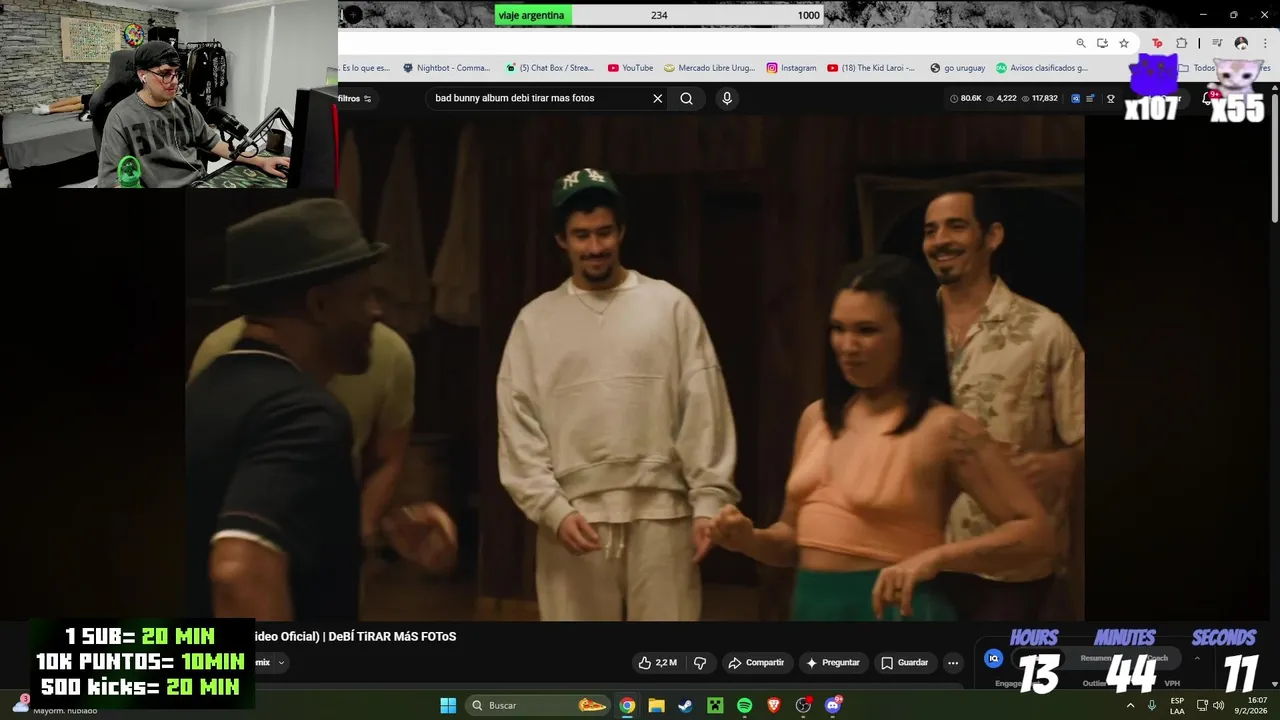Click the install/cast icon in address bar

point(1102,43)
